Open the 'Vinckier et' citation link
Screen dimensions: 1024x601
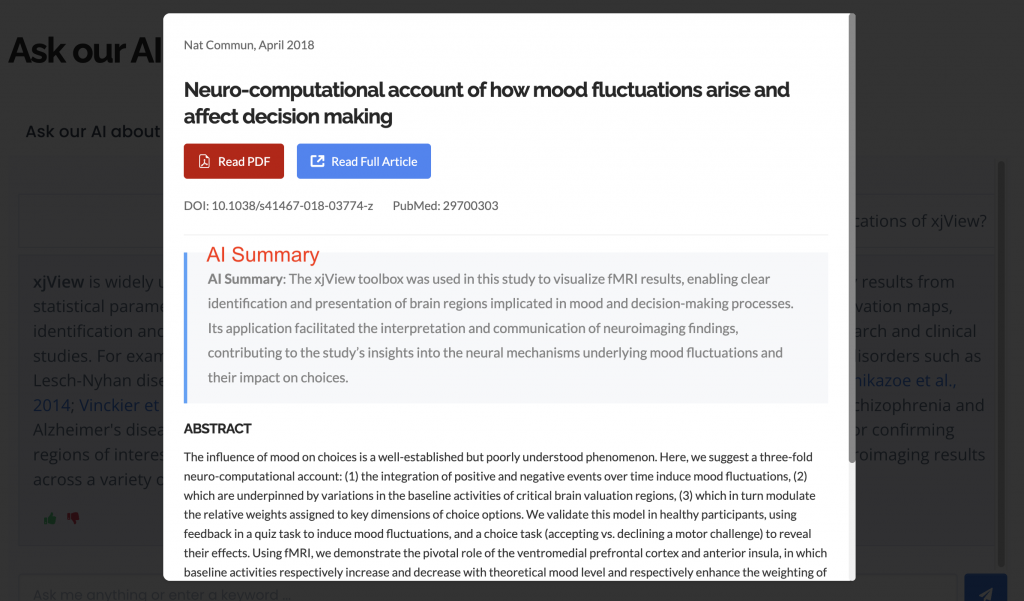click(x=120, y=405)
